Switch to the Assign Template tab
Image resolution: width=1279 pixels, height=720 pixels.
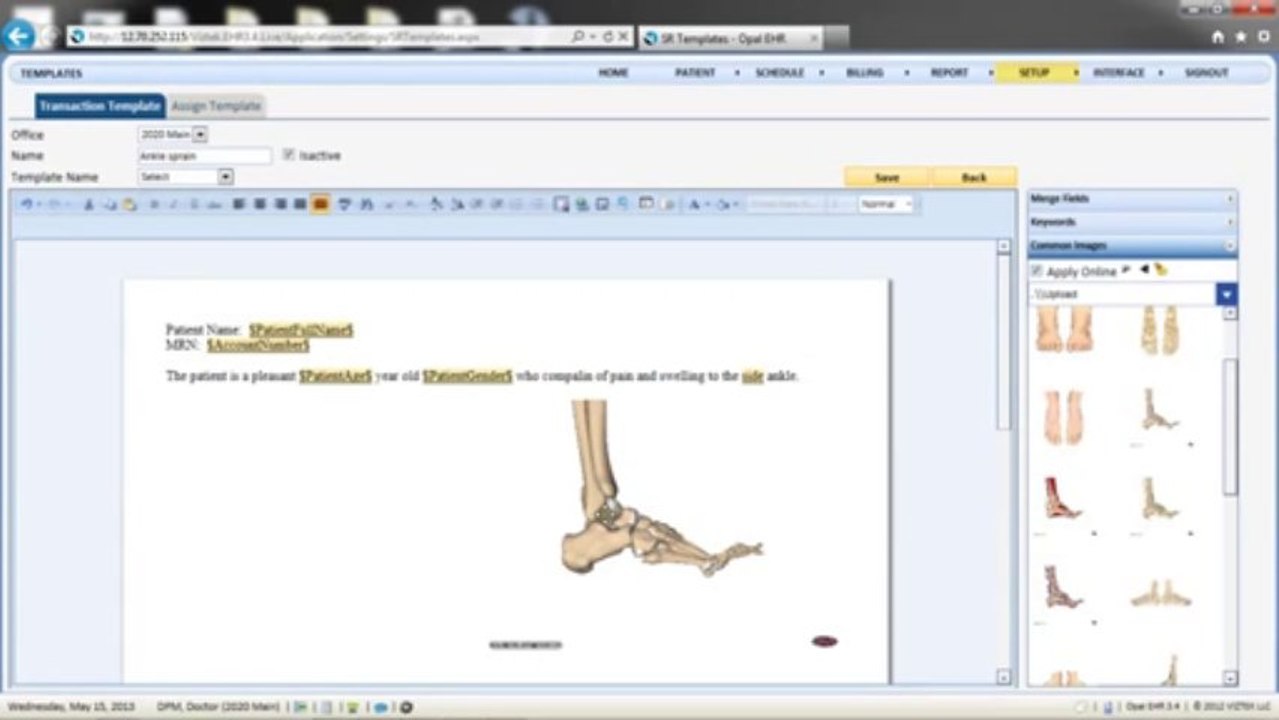216,106
